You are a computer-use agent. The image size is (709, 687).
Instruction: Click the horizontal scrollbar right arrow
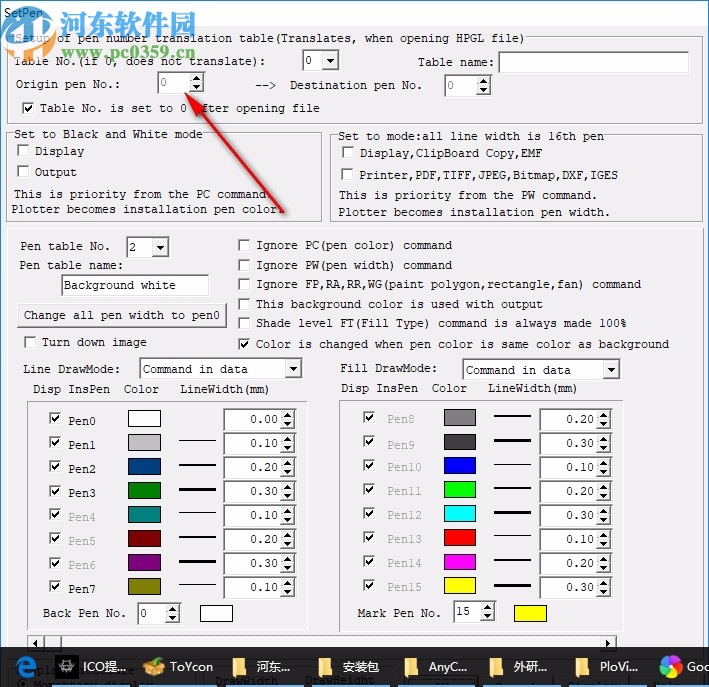click(x=608, y=643)
